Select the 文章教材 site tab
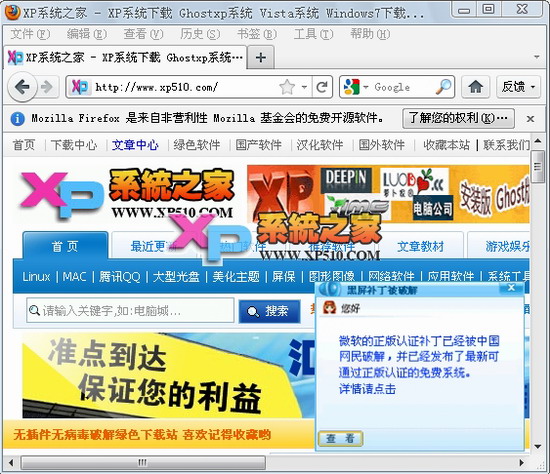The height and width of the screenshot is (474, 550). (x=421, y=246)
